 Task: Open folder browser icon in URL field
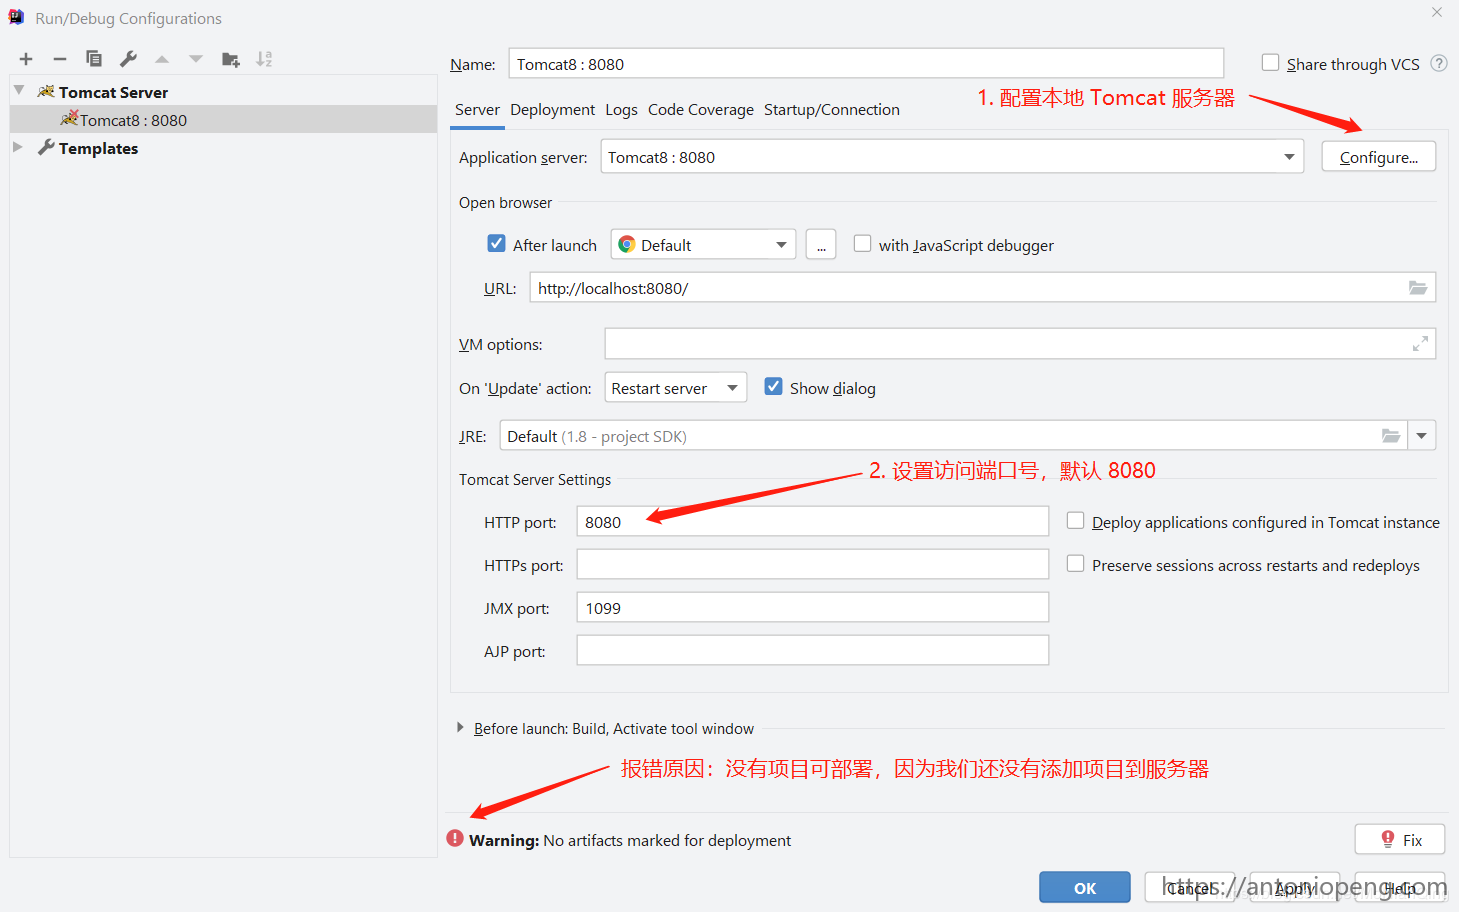[1417, 287]
